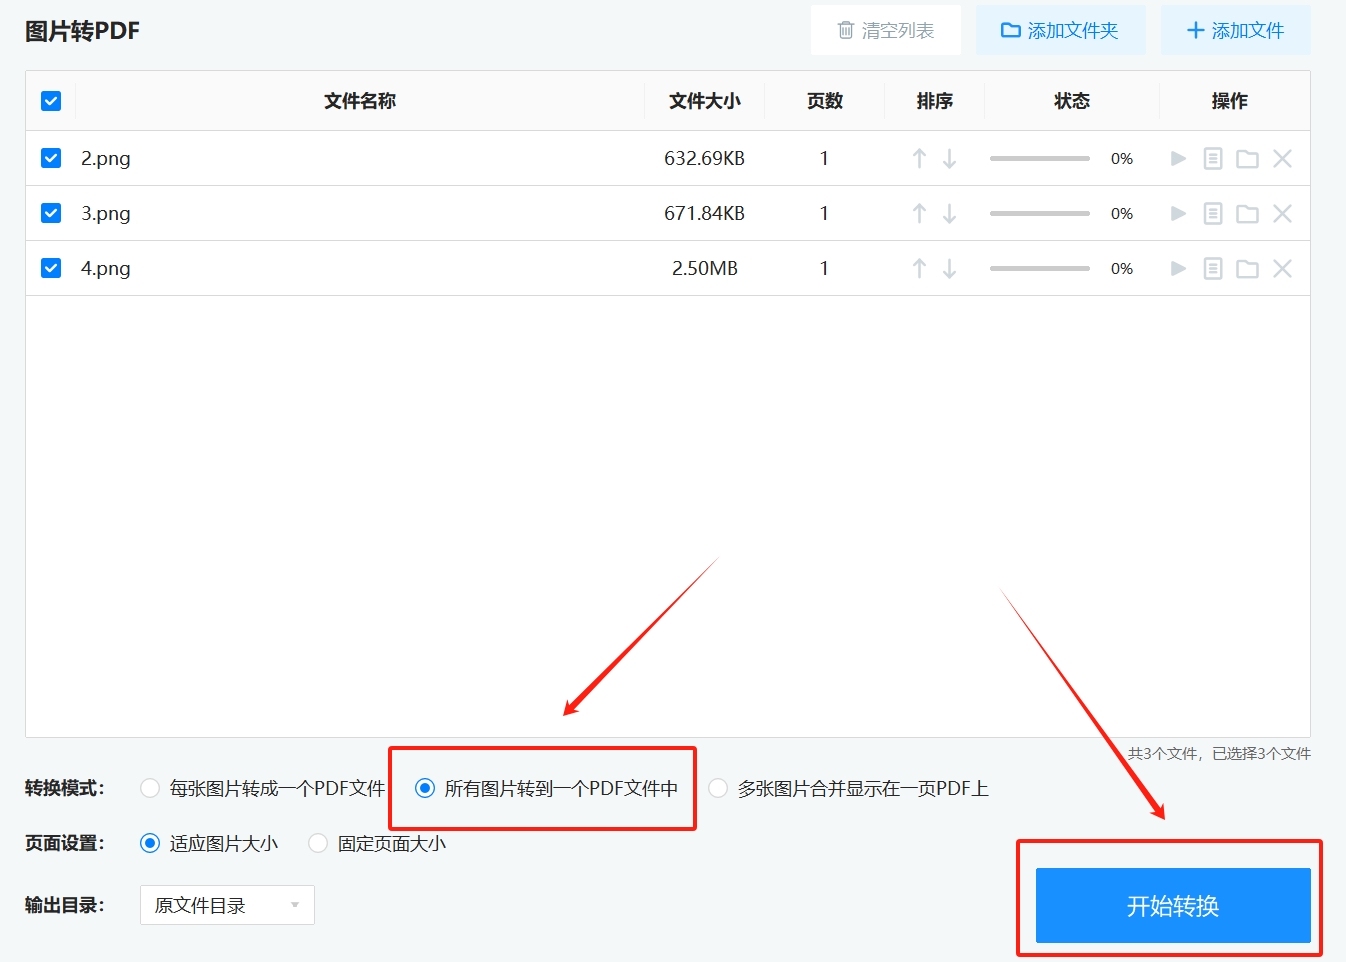The height and width of the screenshot is (962, 1346).
Task: Click 清空列表 to clear the list
Action: tap(885, 30)
